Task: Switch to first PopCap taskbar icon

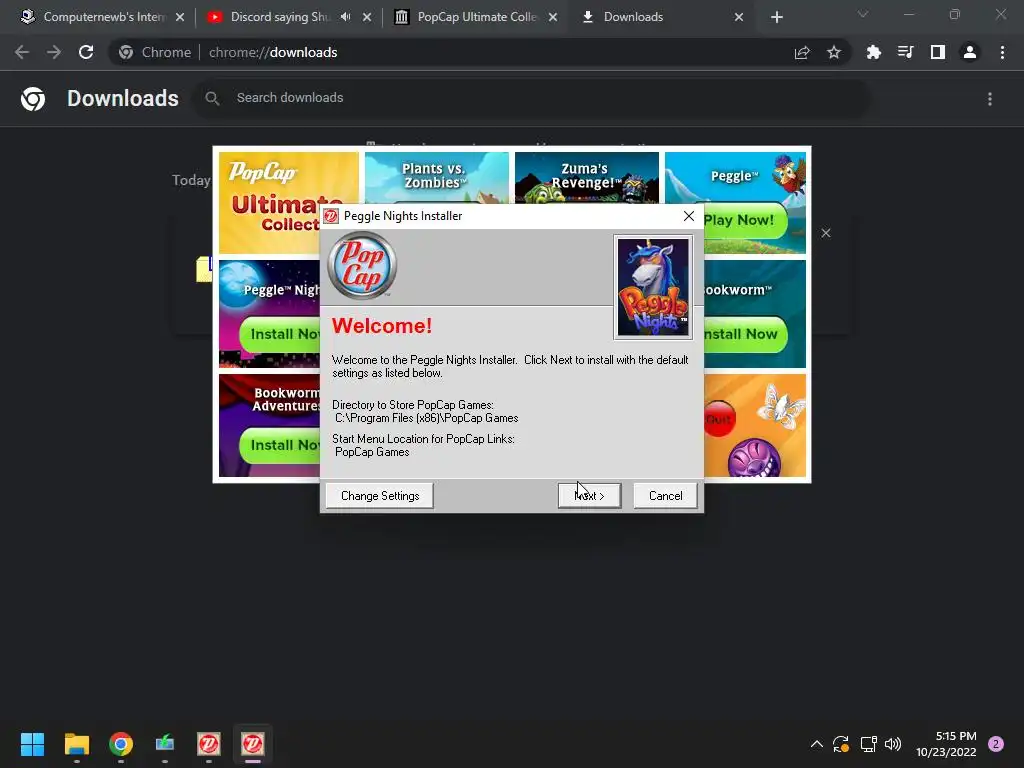Action: (209, 743)
